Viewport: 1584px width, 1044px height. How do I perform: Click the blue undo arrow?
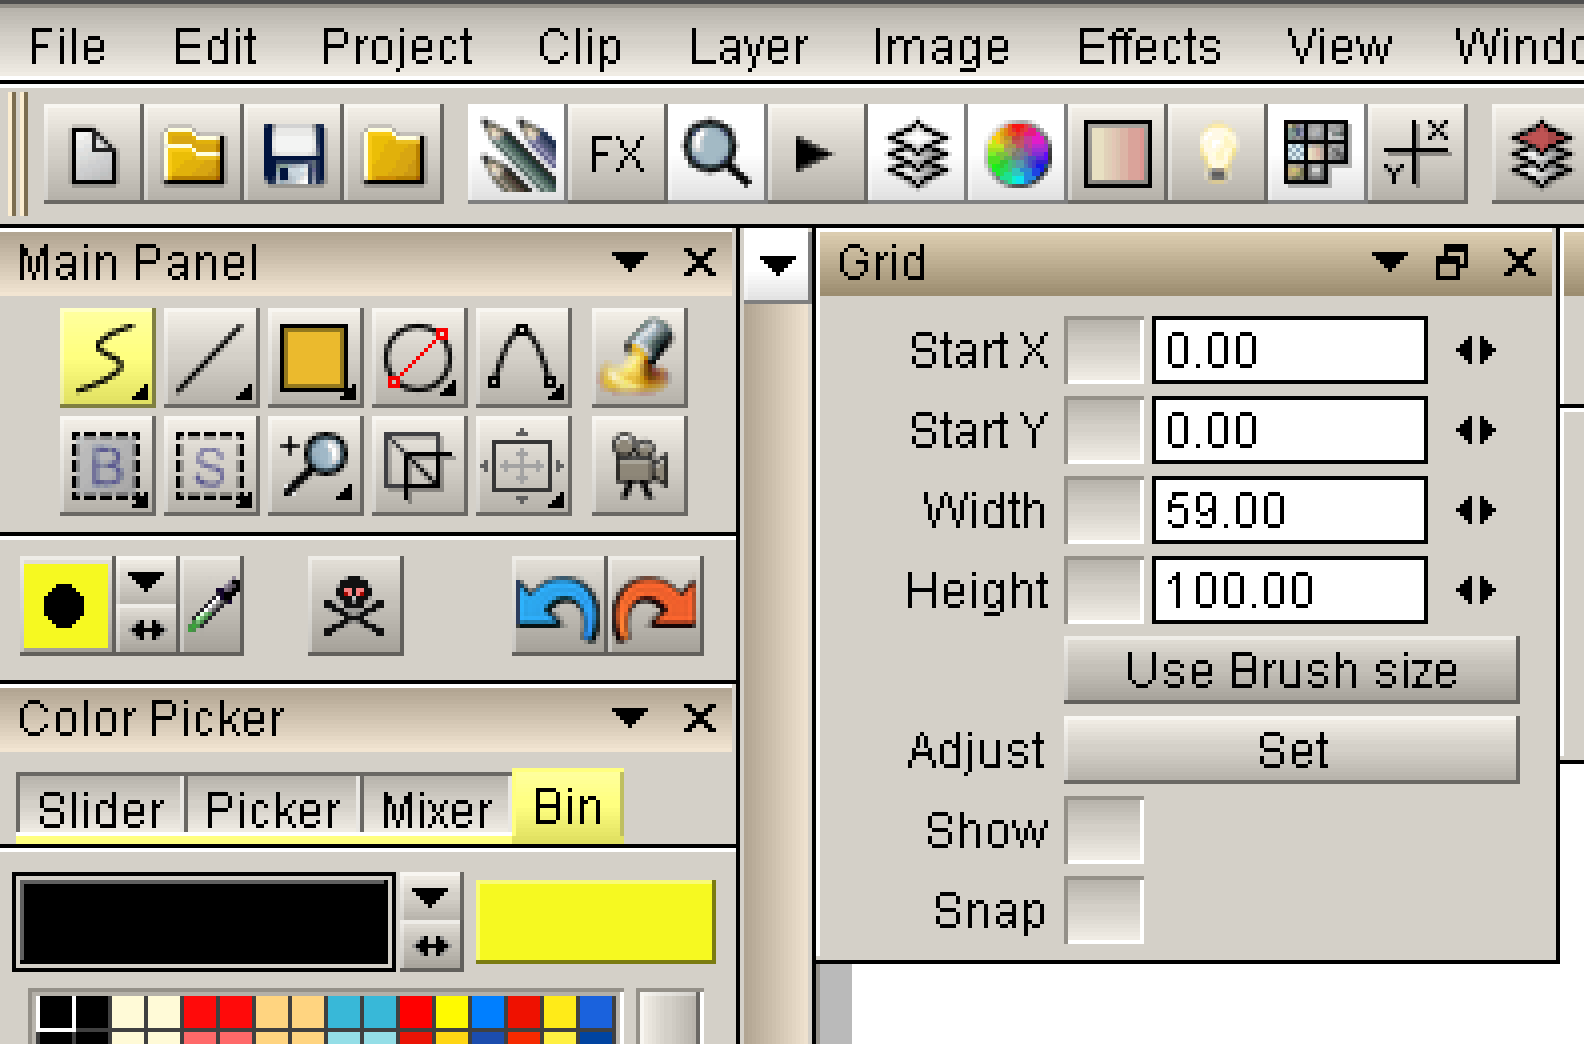click(557, 606)
